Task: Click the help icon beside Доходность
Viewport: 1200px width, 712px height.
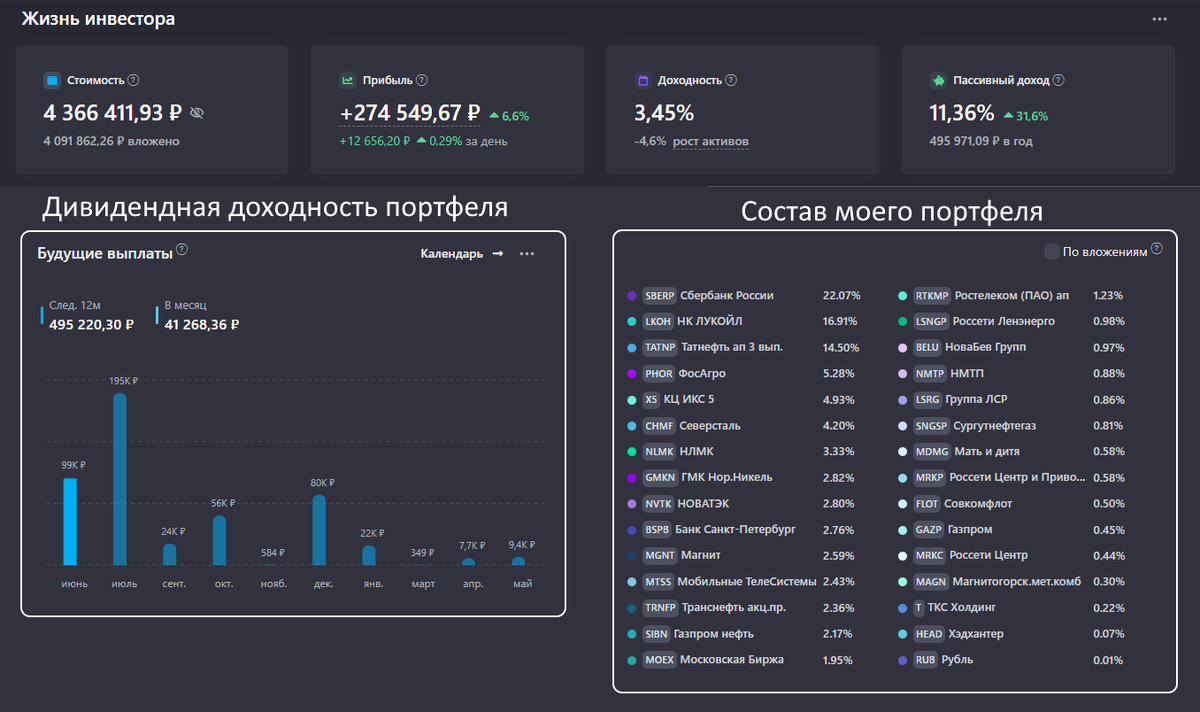Action: point(733,80)
